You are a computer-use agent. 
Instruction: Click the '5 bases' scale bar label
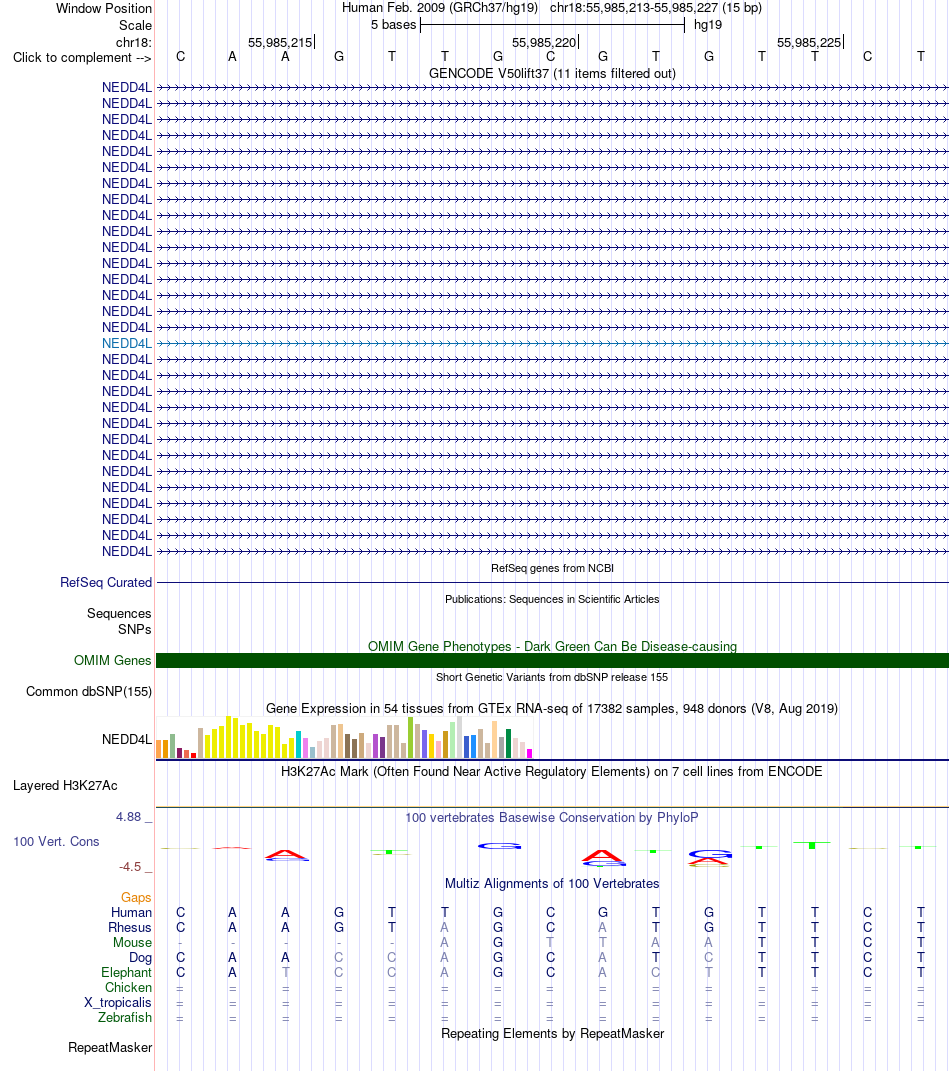coord(393,25)
